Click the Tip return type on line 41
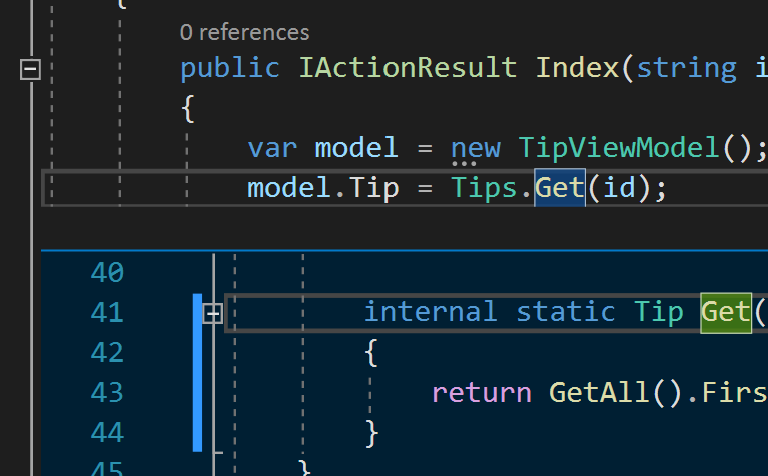This screenshot has height=476, width=768. pyautogui.click(x=659, y=312)
